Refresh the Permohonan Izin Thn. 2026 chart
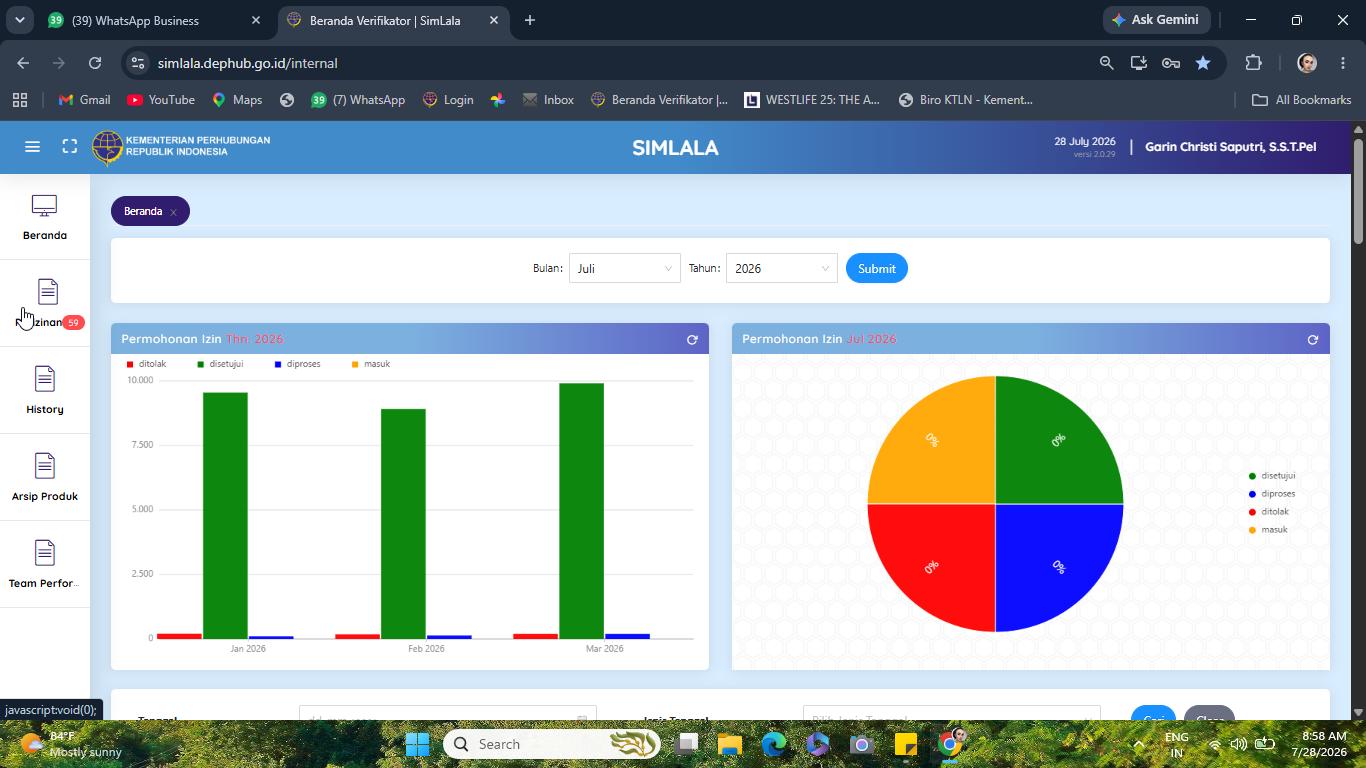This screenshot has height=768, width=1366. pos(692,340)
